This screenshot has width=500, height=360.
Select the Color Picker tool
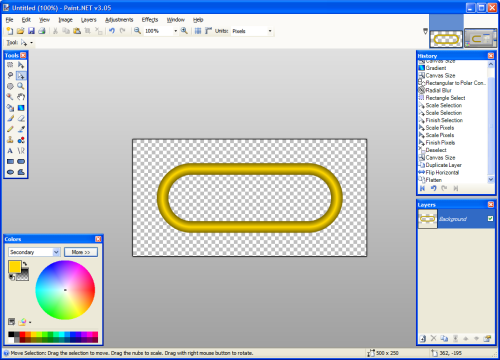[21, 129]
